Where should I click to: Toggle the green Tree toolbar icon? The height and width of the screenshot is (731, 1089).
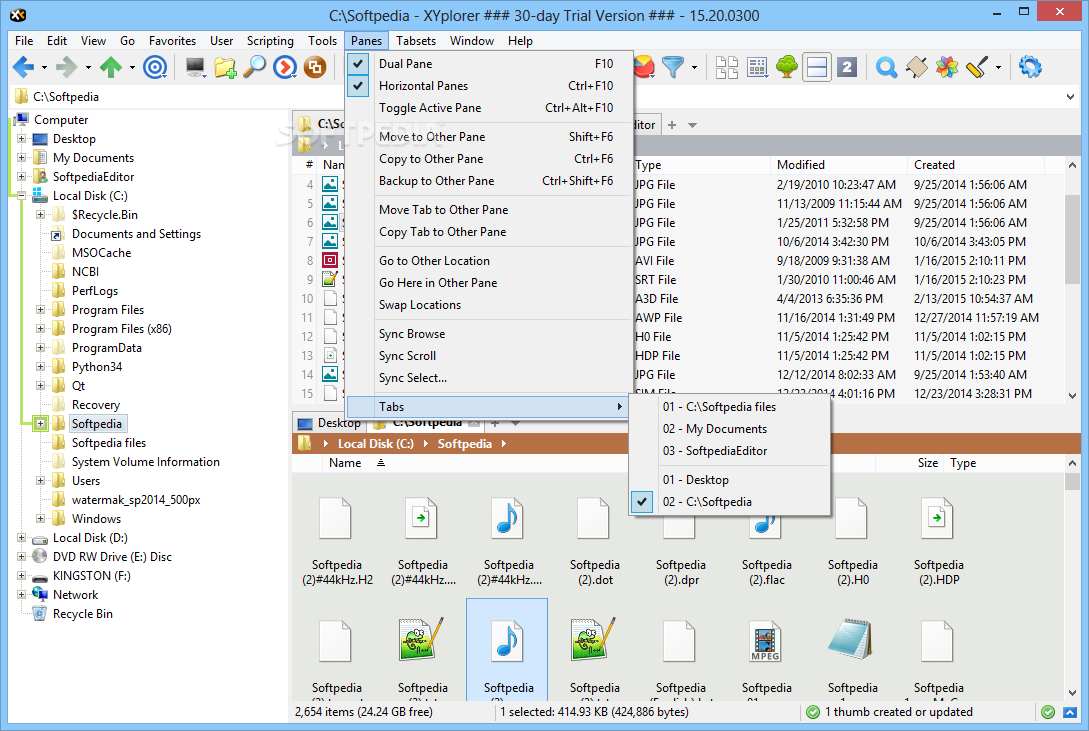click(787, 67)
